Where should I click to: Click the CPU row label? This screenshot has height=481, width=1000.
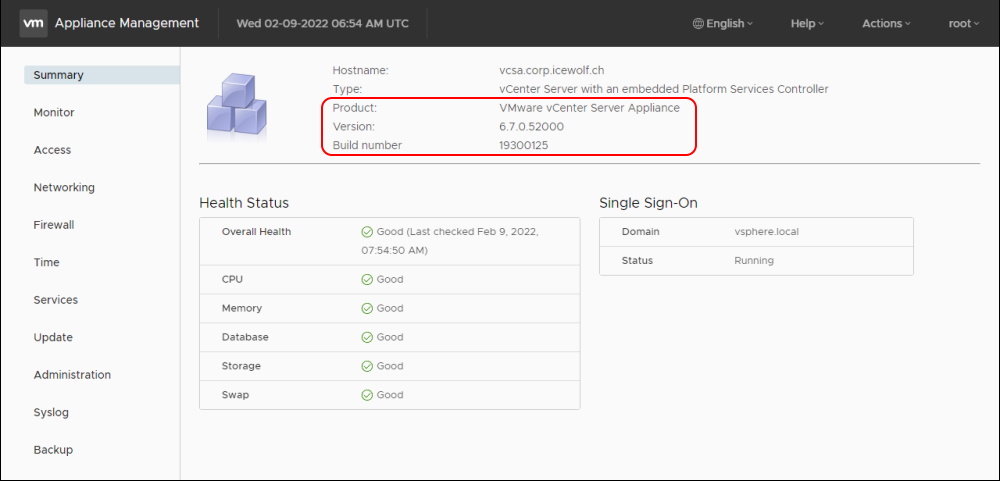click(x=232, y=279)
